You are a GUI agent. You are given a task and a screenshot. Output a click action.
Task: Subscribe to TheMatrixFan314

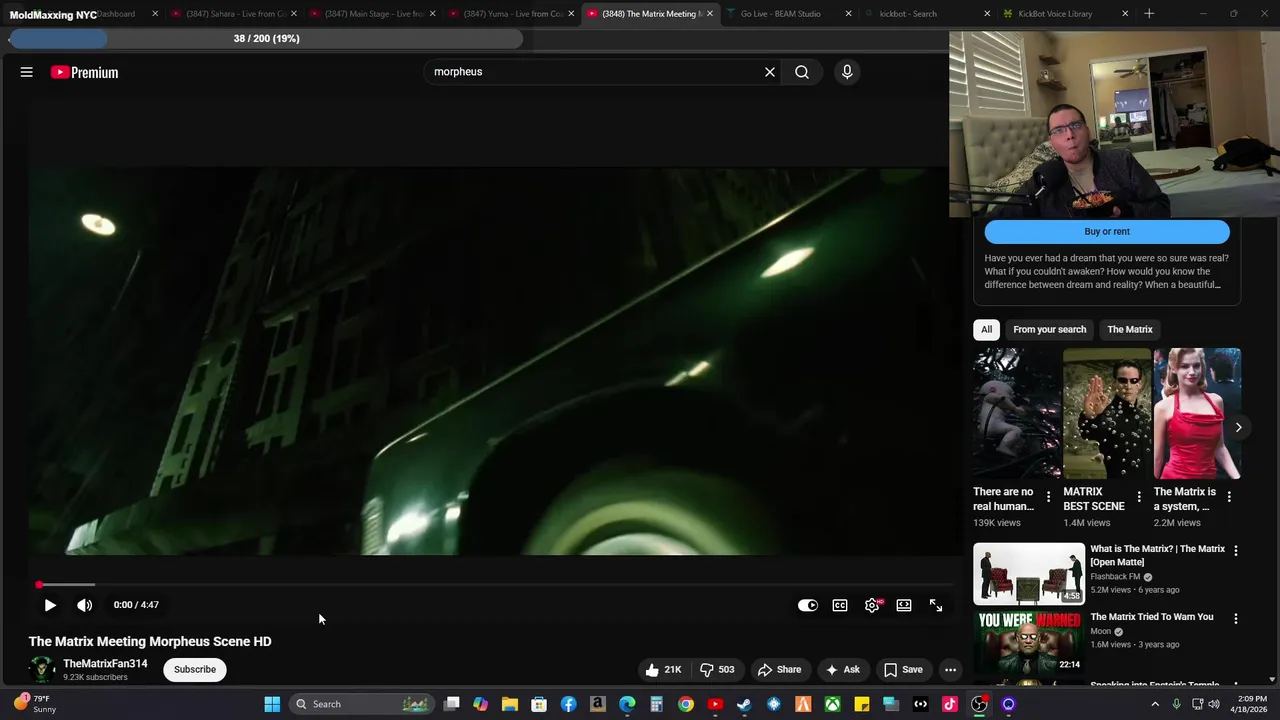[x=195, y=670]
